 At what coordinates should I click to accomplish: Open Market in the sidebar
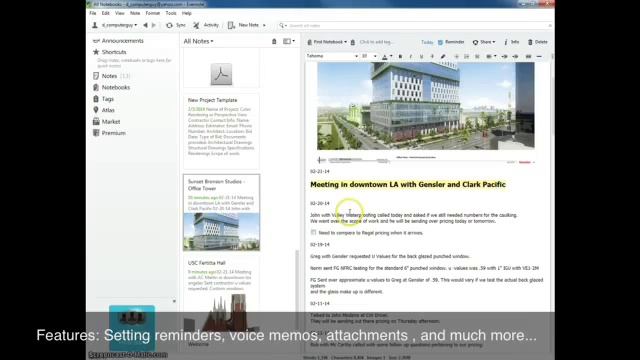click(107, 122)
